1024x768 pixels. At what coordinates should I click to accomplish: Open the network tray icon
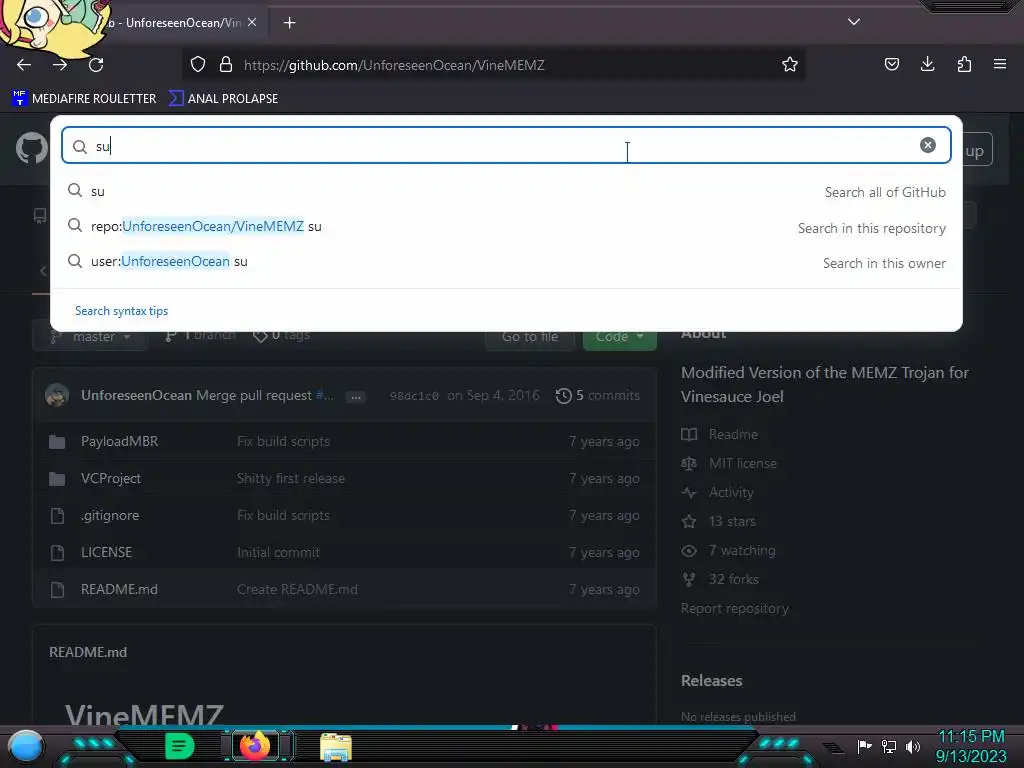pyautogui.click(x=889, y=746)
